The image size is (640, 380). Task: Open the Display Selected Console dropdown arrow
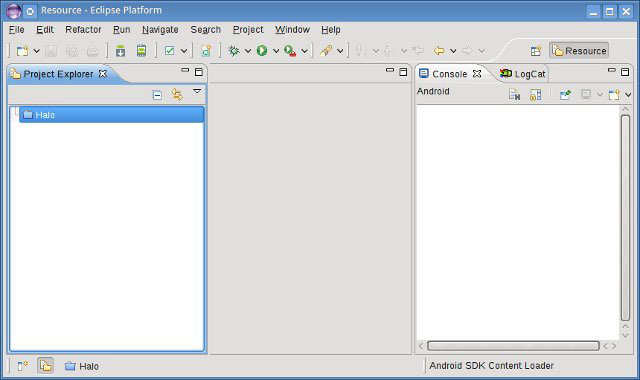[600, 95]
